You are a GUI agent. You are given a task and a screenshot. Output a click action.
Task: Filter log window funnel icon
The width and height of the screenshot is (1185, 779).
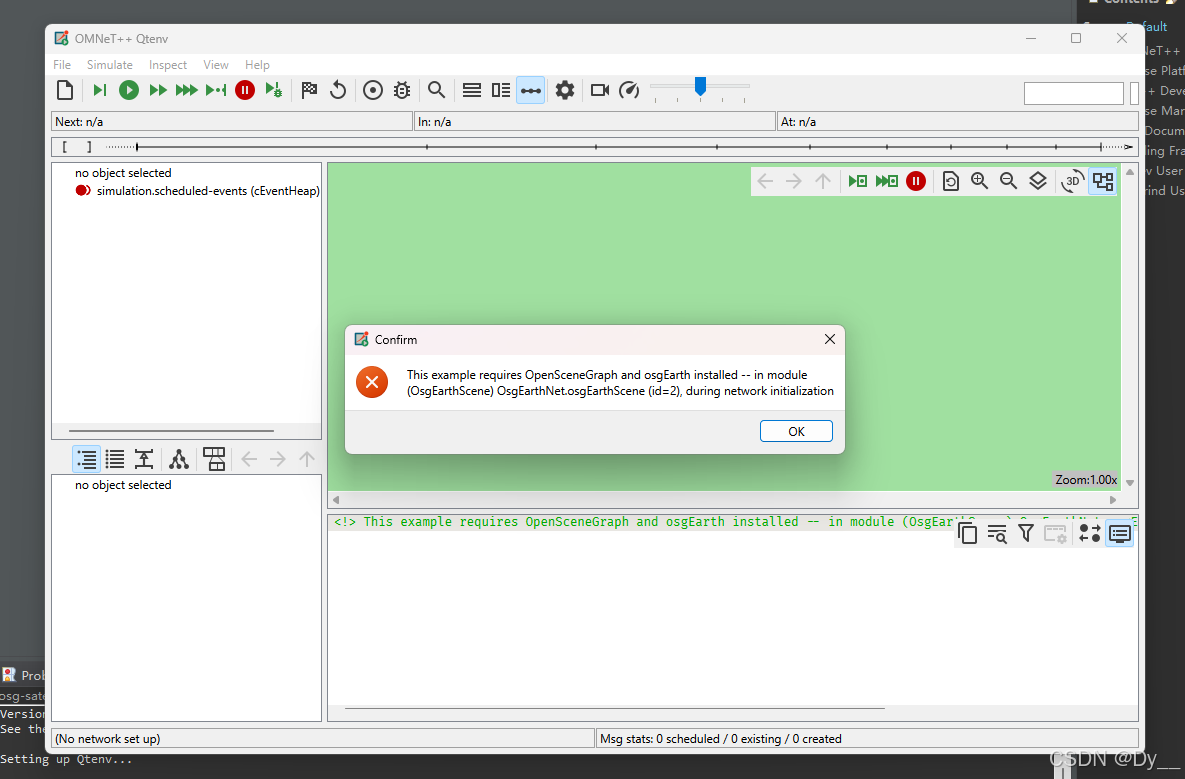tap(1026, 533)
